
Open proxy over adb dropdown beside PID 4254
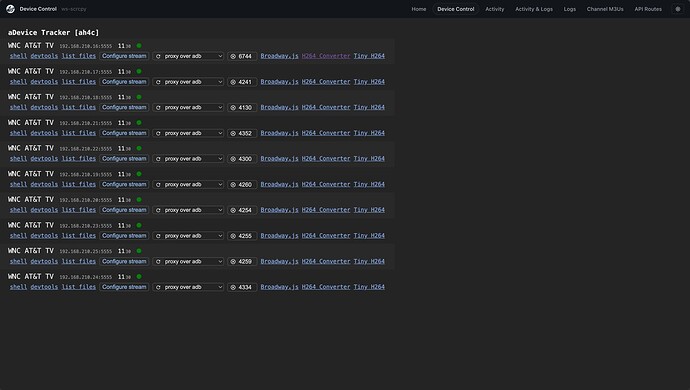pyautogui.click(x=188, y=210)
